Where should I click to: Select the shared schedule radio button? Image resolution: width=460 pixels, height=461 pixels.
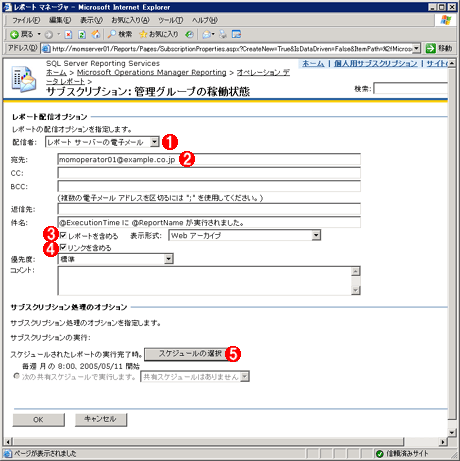16,376
